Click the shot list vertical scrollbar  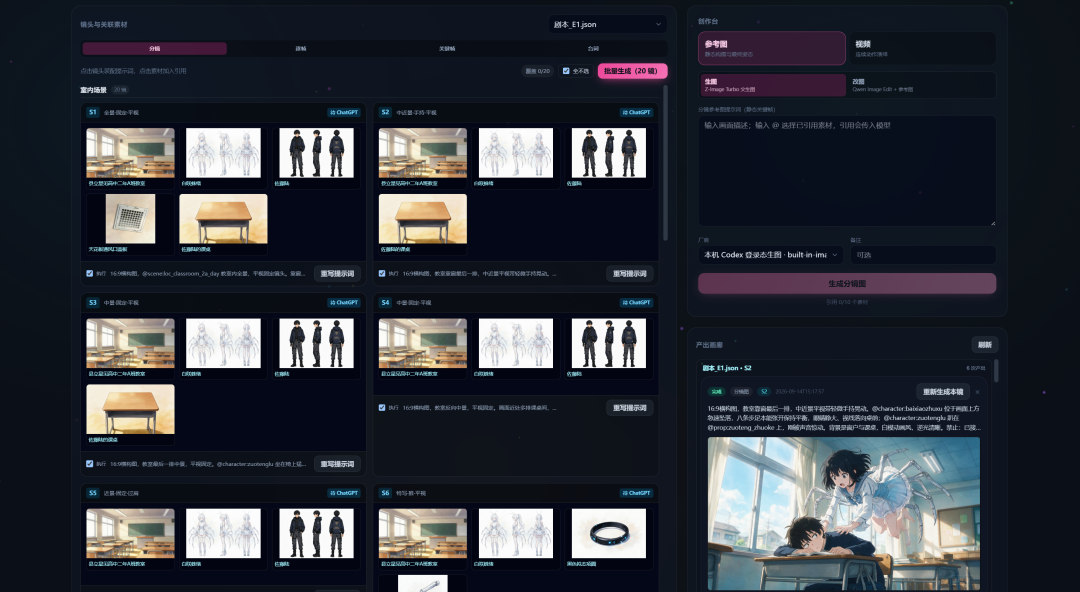point(665,163)
